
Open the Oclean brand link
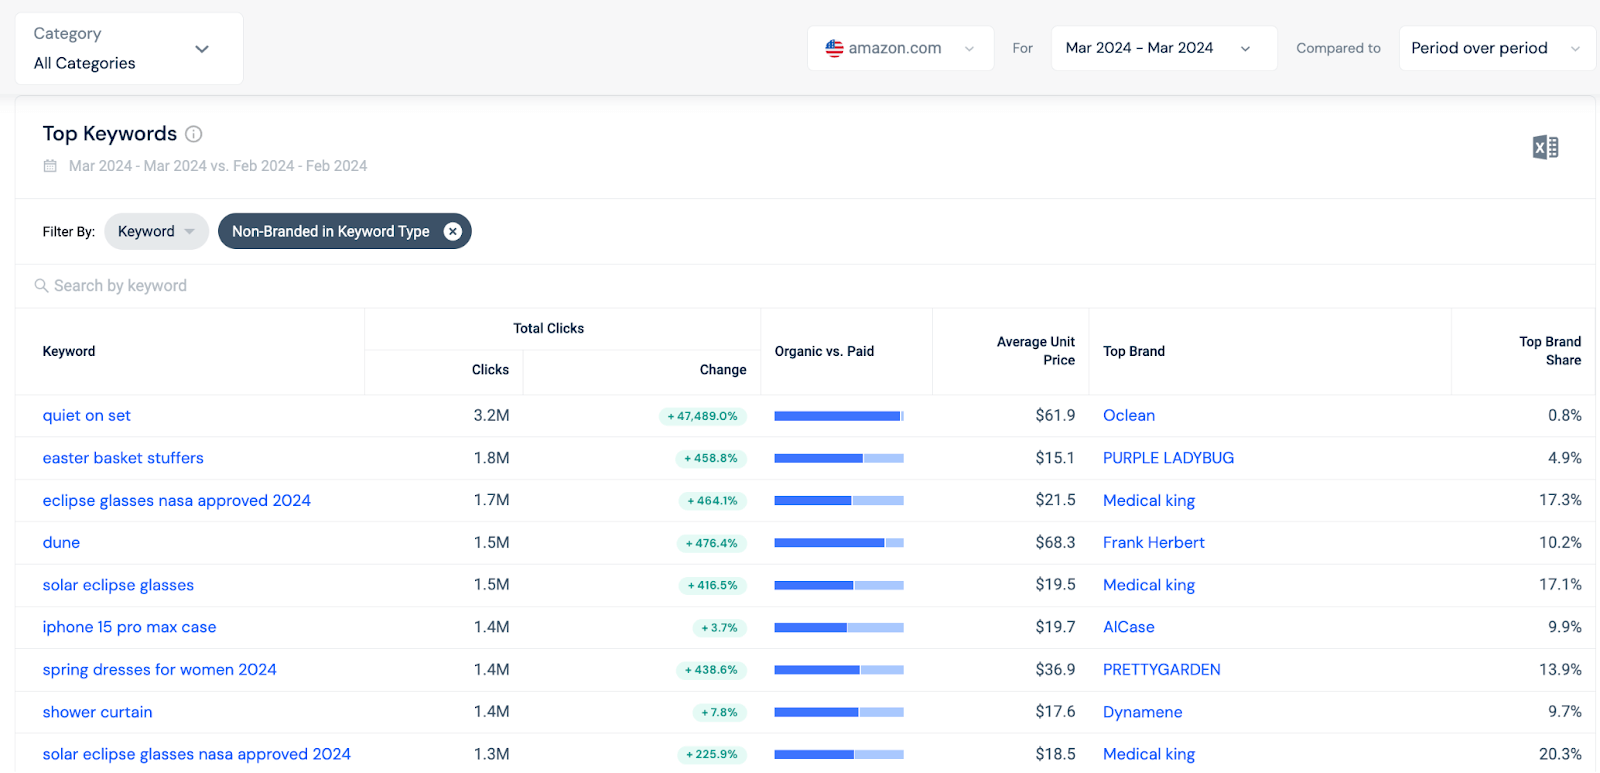pos(1129,415)
